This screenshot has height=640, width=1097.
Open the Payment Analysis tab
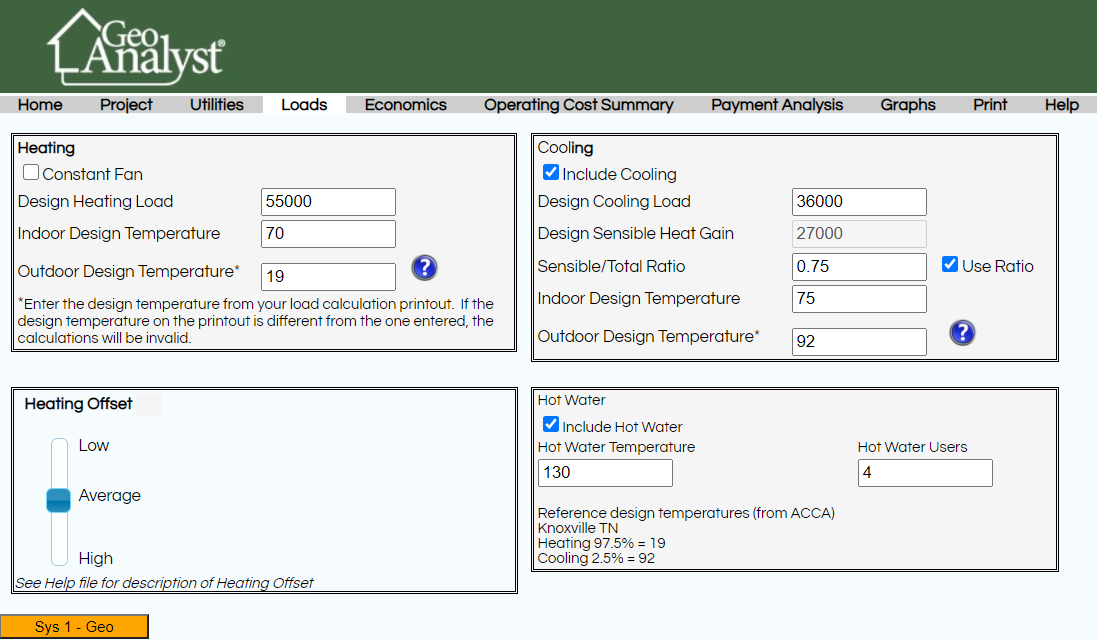tap(777, 104)
